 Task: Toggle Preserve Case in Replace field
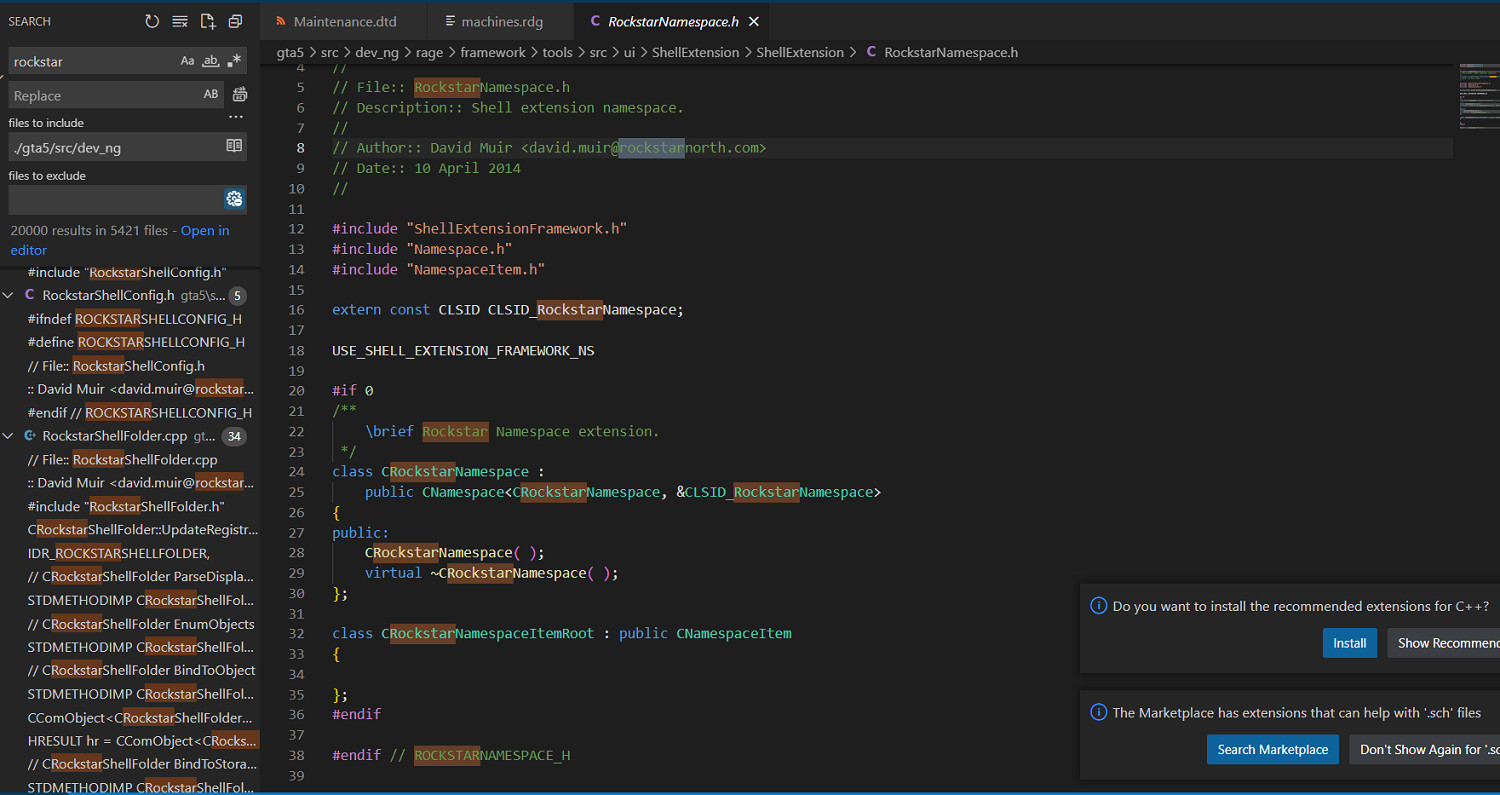[211, 95]
